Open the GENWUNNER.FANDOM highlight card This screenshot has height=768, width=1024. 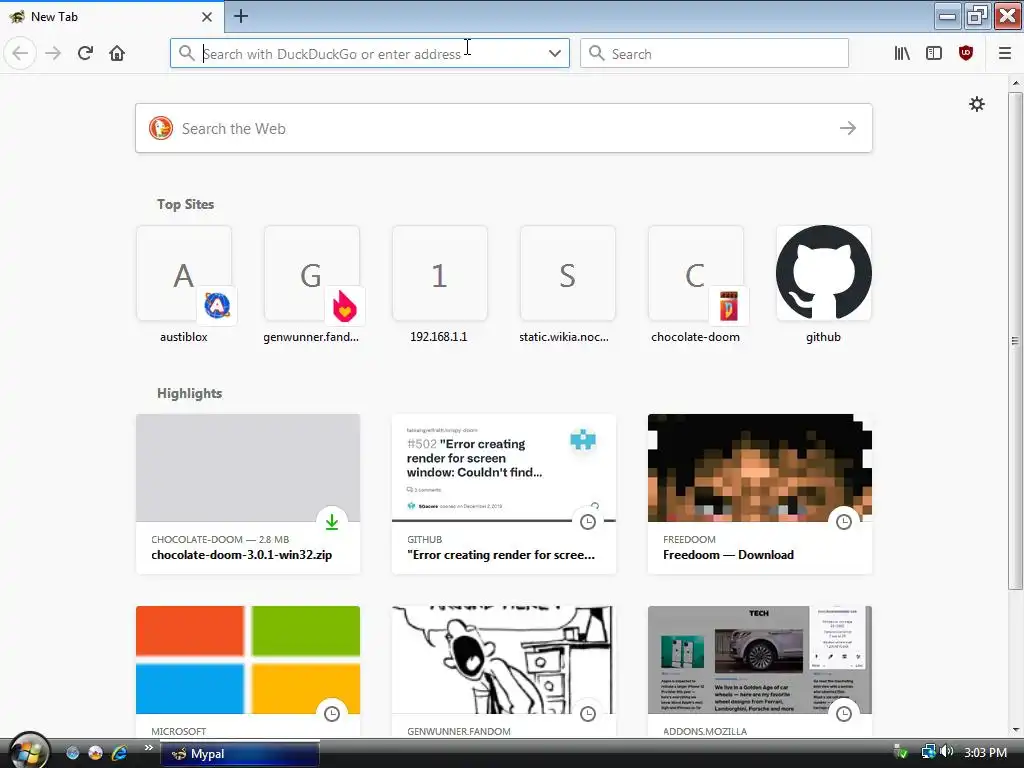[x=504, y=672]
